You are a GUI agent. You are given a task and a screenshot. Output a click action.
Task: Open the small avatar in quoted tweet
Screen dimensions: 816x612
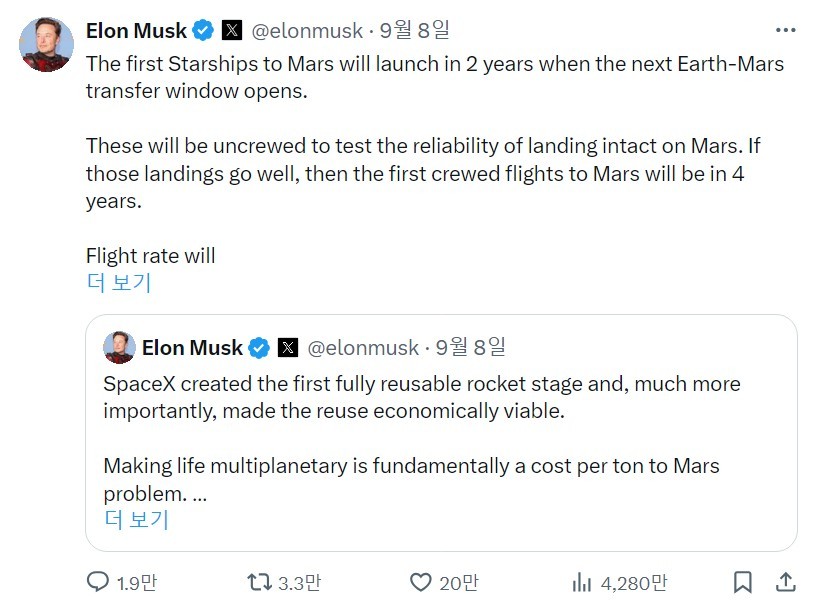point(119,347)
